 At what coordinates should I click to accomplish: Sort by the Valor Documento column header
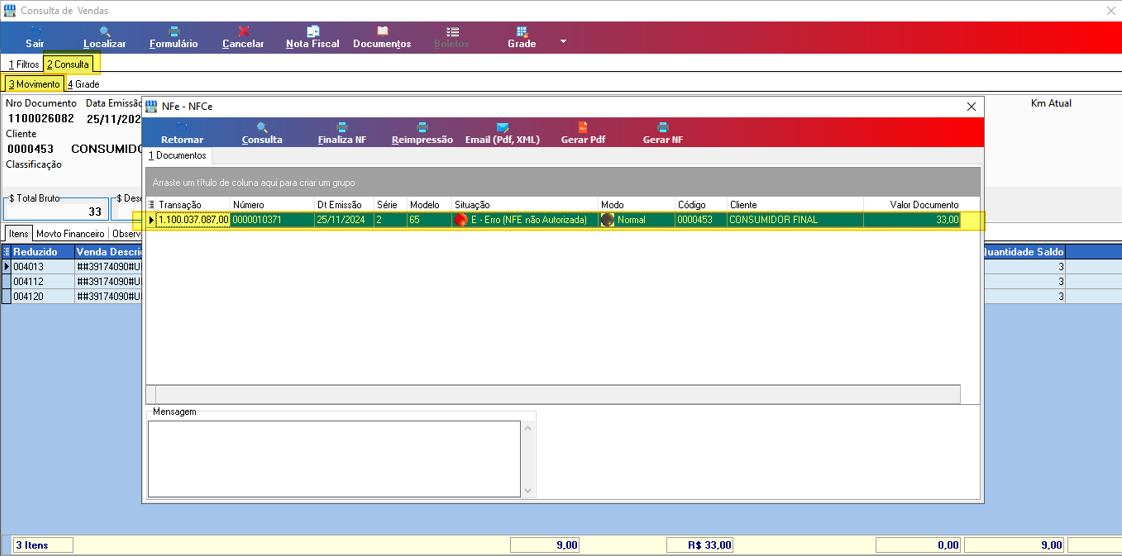(912, 205)
